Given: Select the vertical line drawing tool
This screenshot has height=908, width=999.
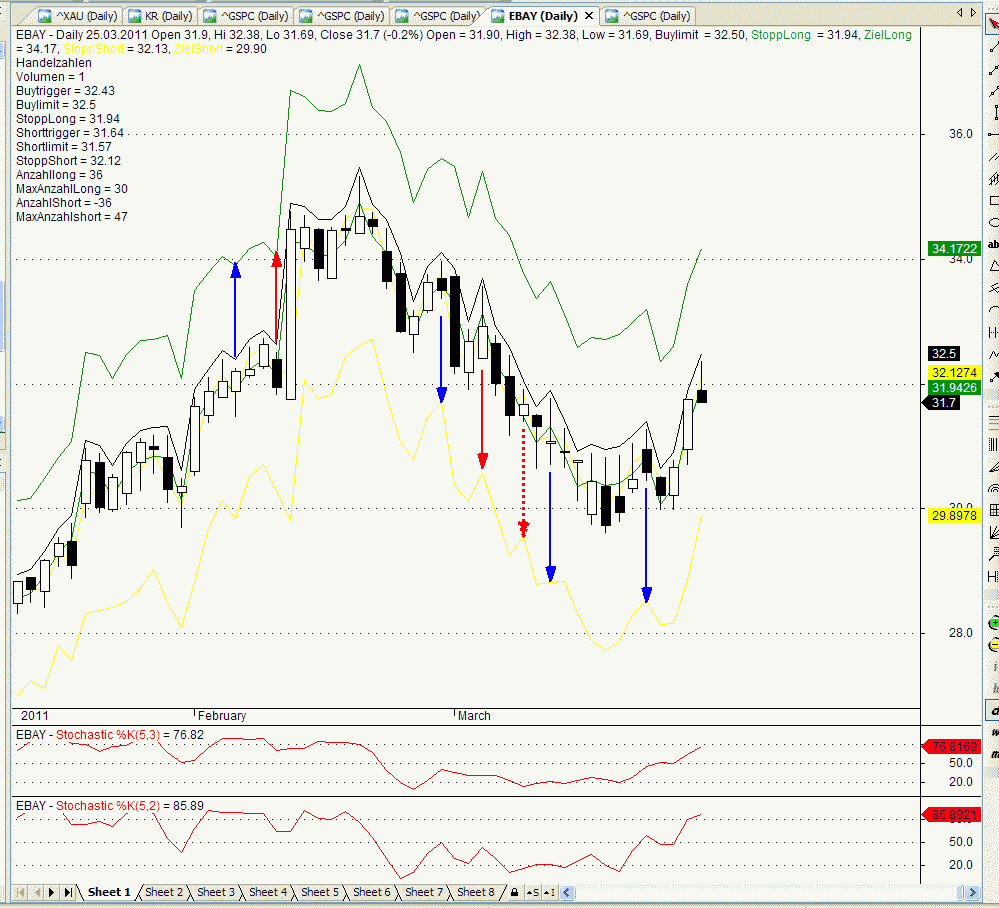Looking at the screenshot, I should coord(995,113).
